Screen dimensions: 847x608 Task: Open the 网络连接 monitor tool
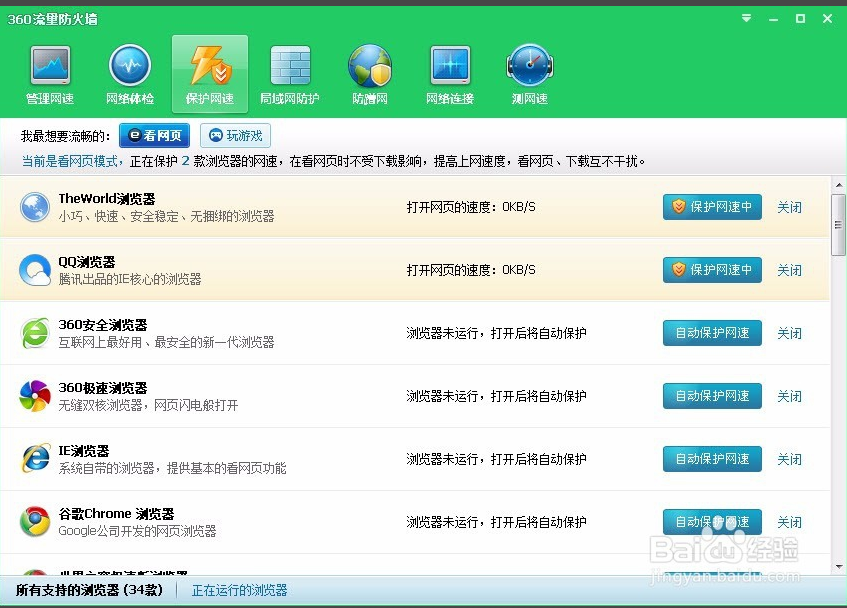[x=449, y=75]
